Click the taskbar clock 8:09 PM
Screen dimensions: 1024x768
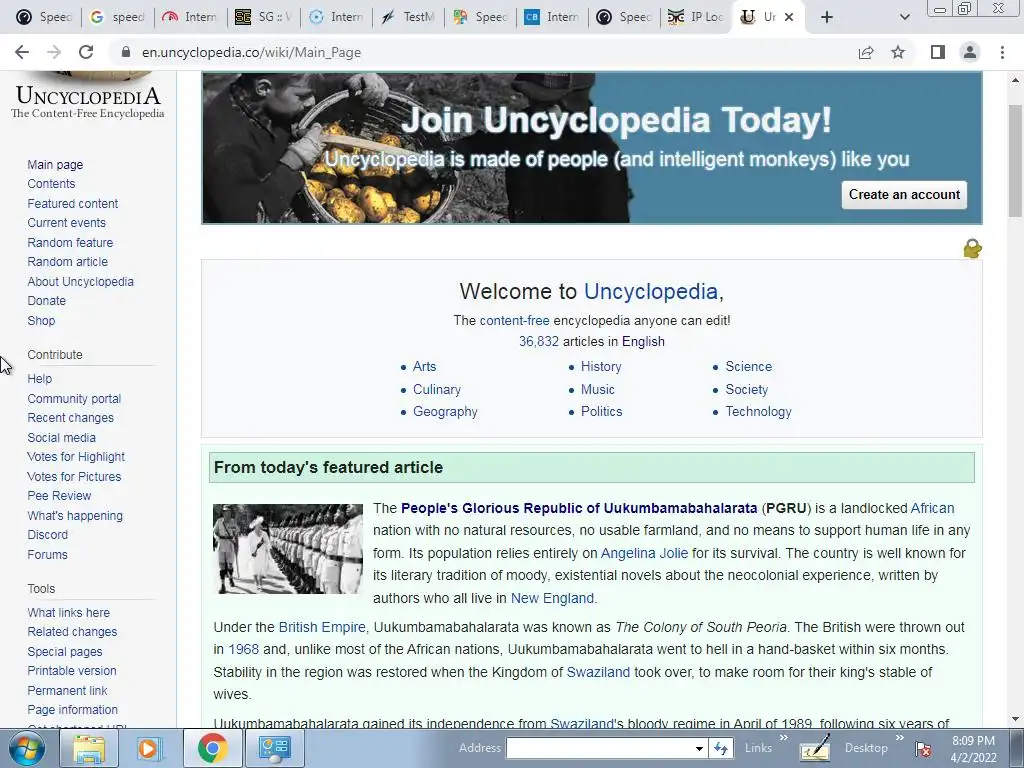tap(973, 741)
